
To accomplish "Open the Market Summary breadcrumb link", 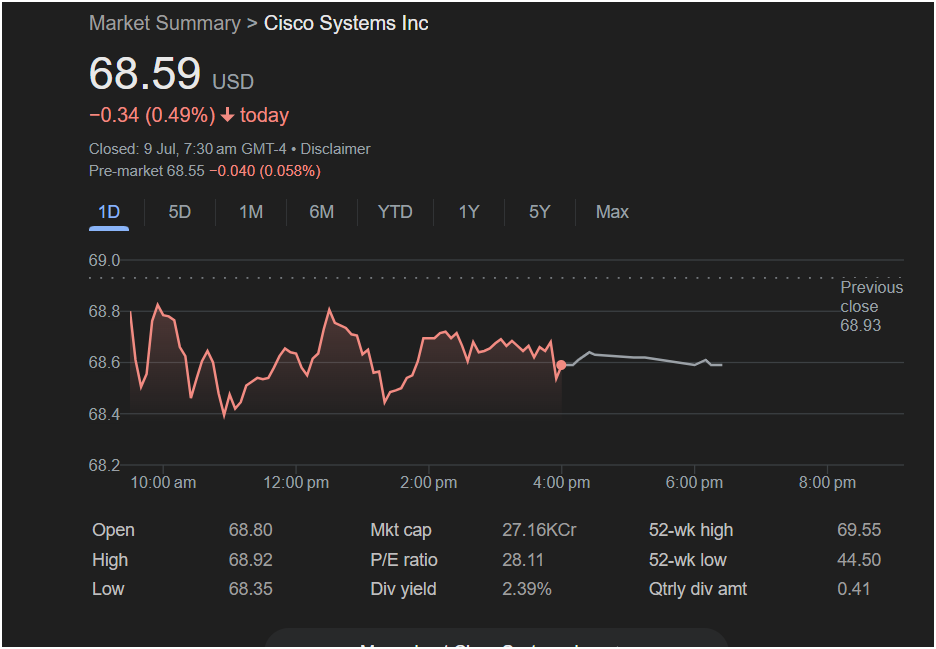I will (x=165, y=23).
